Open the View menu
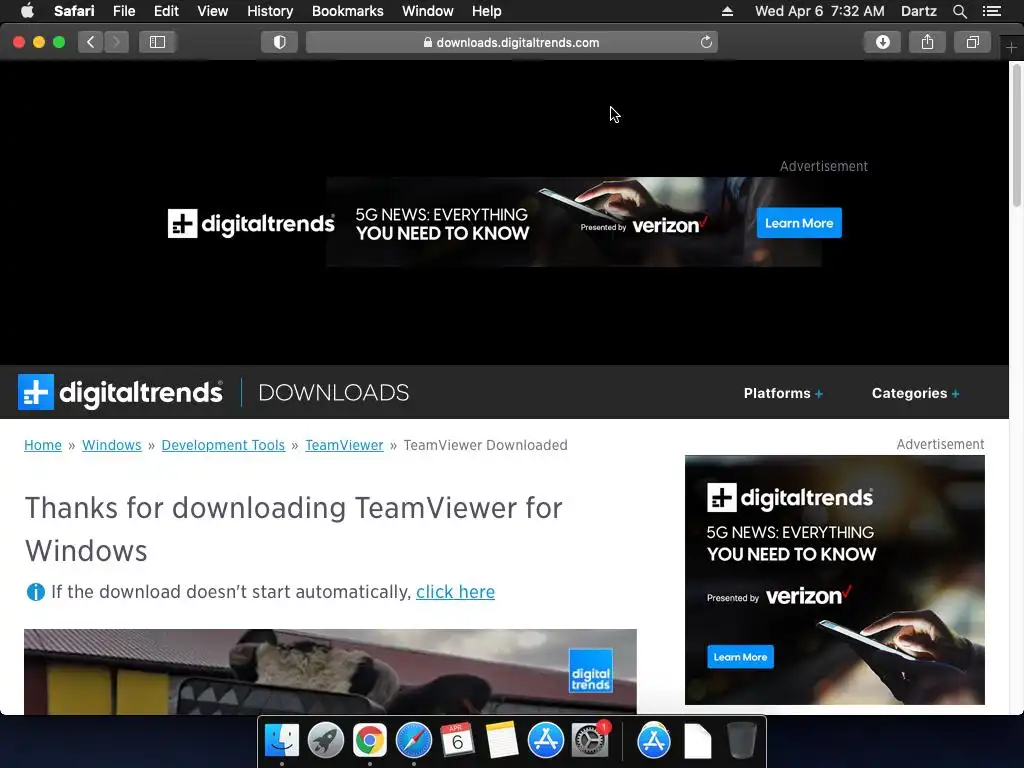 [x=212, y=11]
